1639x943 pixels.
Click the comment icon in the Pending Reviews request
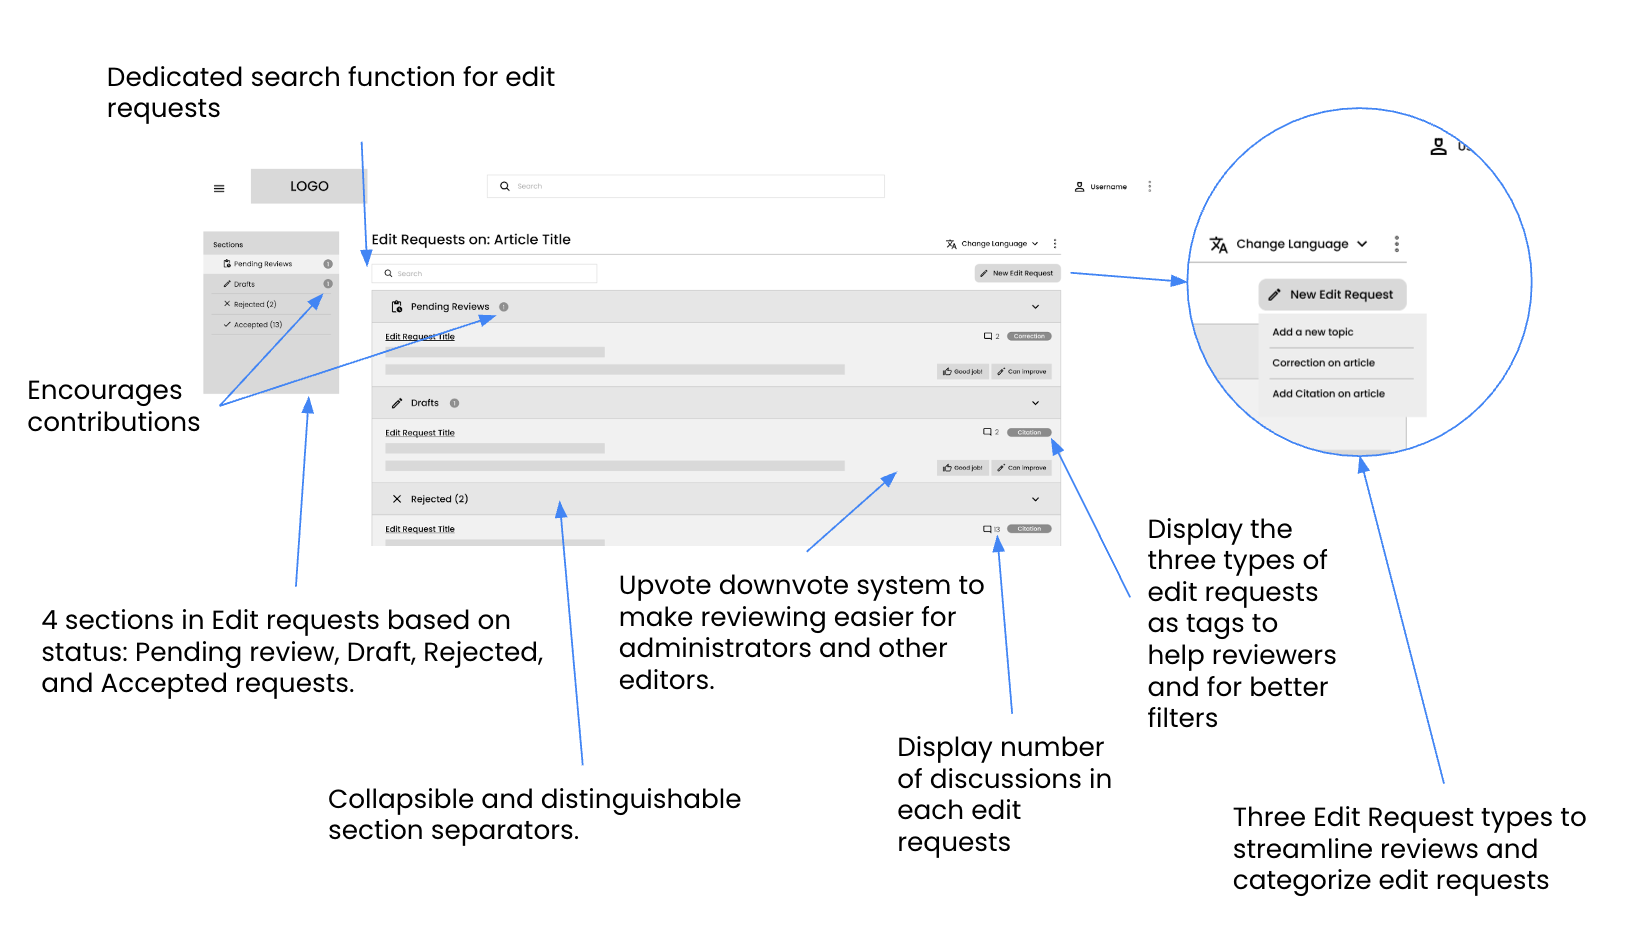point(988,336)
